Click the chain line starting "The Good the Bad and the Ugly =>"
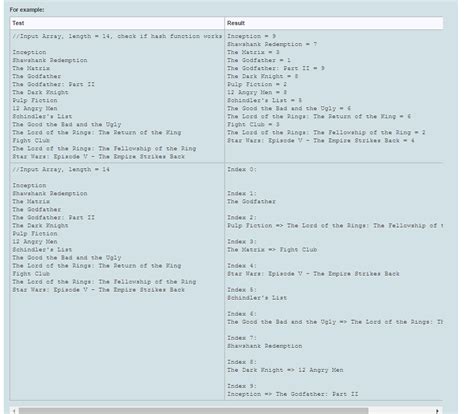 pyautogui.click(x=335, y=322)
